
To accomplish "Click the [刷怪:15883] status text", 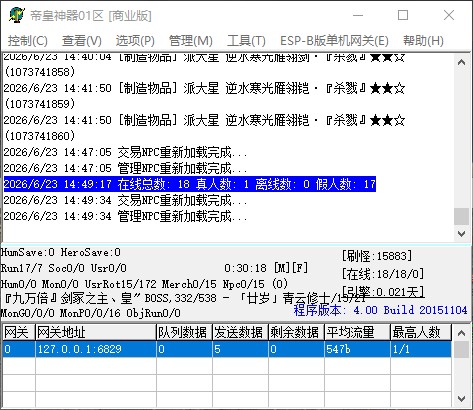I will click(x=377, y=256).
